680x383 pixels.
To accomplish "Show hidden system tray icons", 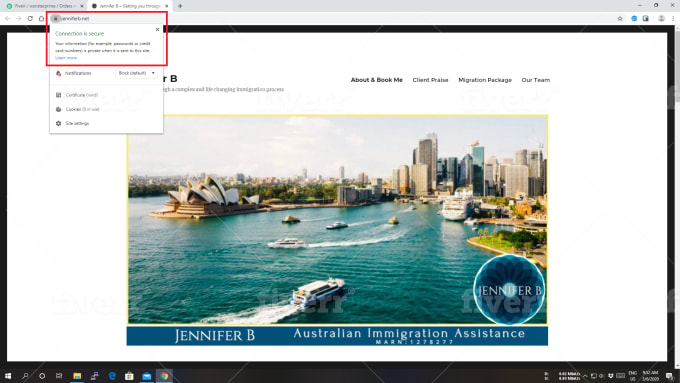I will tap(585, 376).
